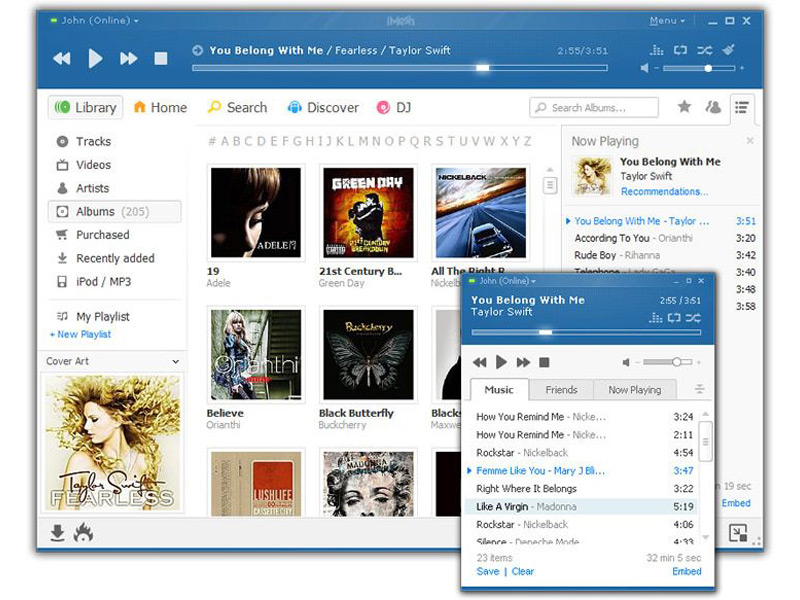This screenshot has width=800, height=600.
Task: Click the pin icon in main header
Action: click(729, 49)
